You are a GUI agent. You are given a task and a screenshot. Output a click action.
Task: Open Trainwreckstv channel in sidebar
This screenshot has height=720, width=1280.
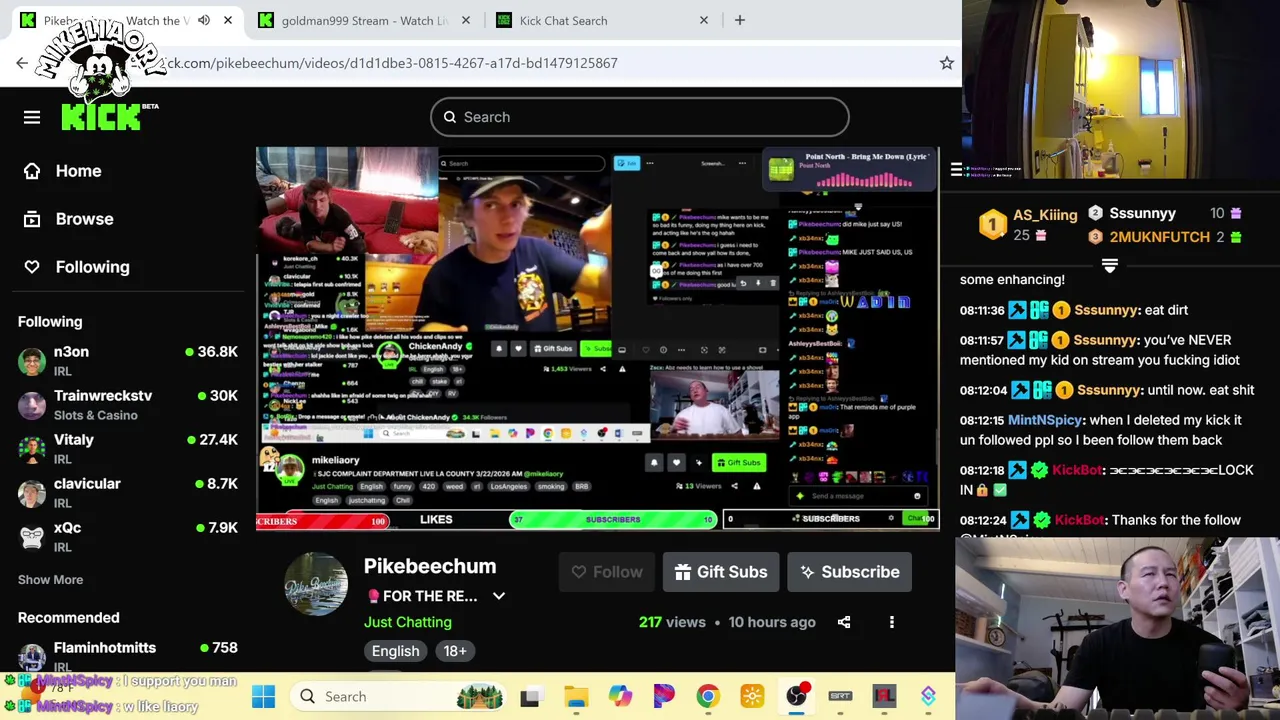click(x=127, y=405)
